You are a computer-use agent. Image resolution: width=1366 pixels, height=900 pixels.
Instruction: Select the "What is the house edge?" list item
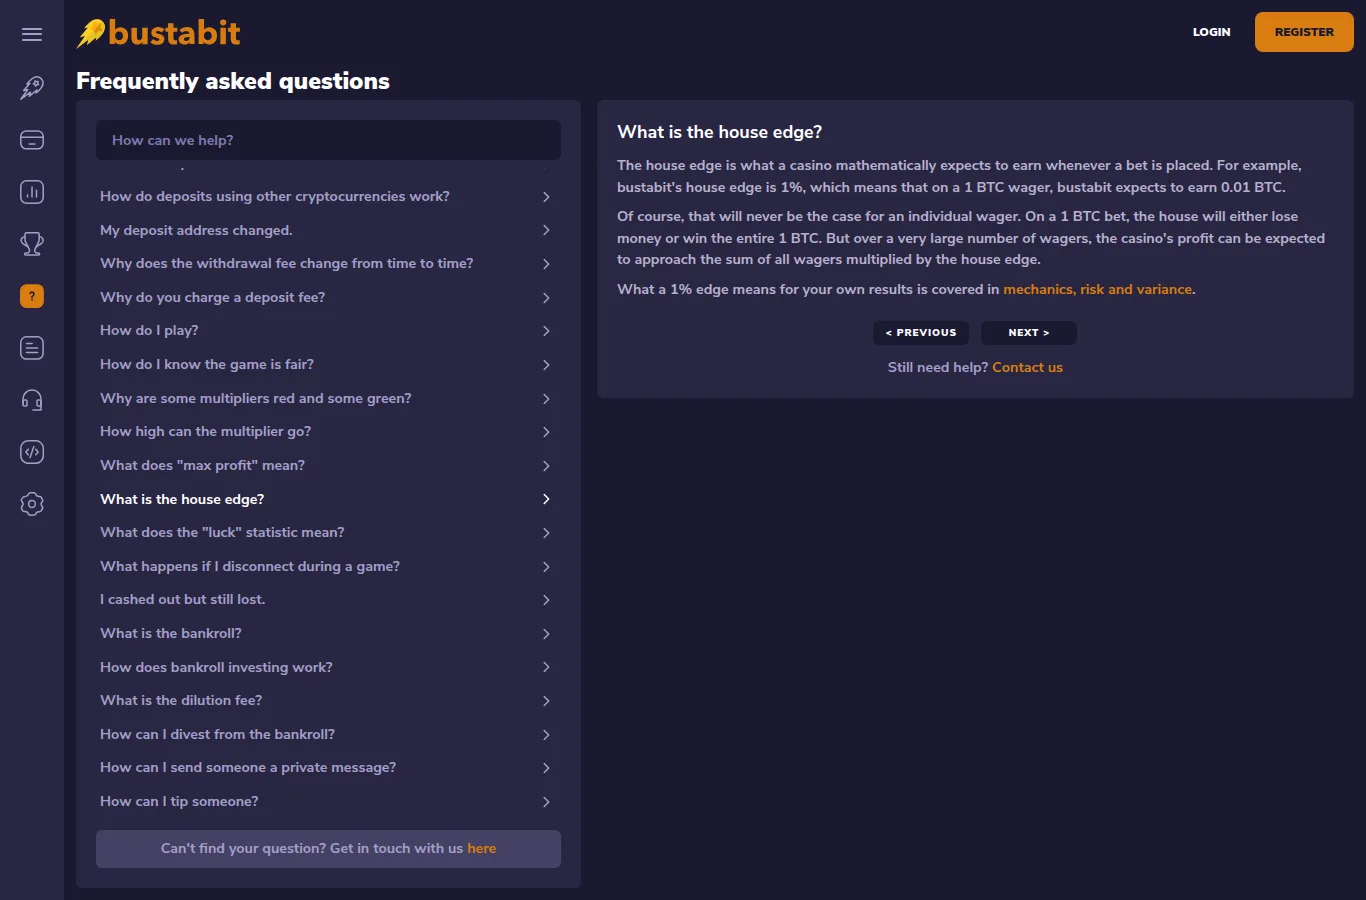(x=328, y=499)
